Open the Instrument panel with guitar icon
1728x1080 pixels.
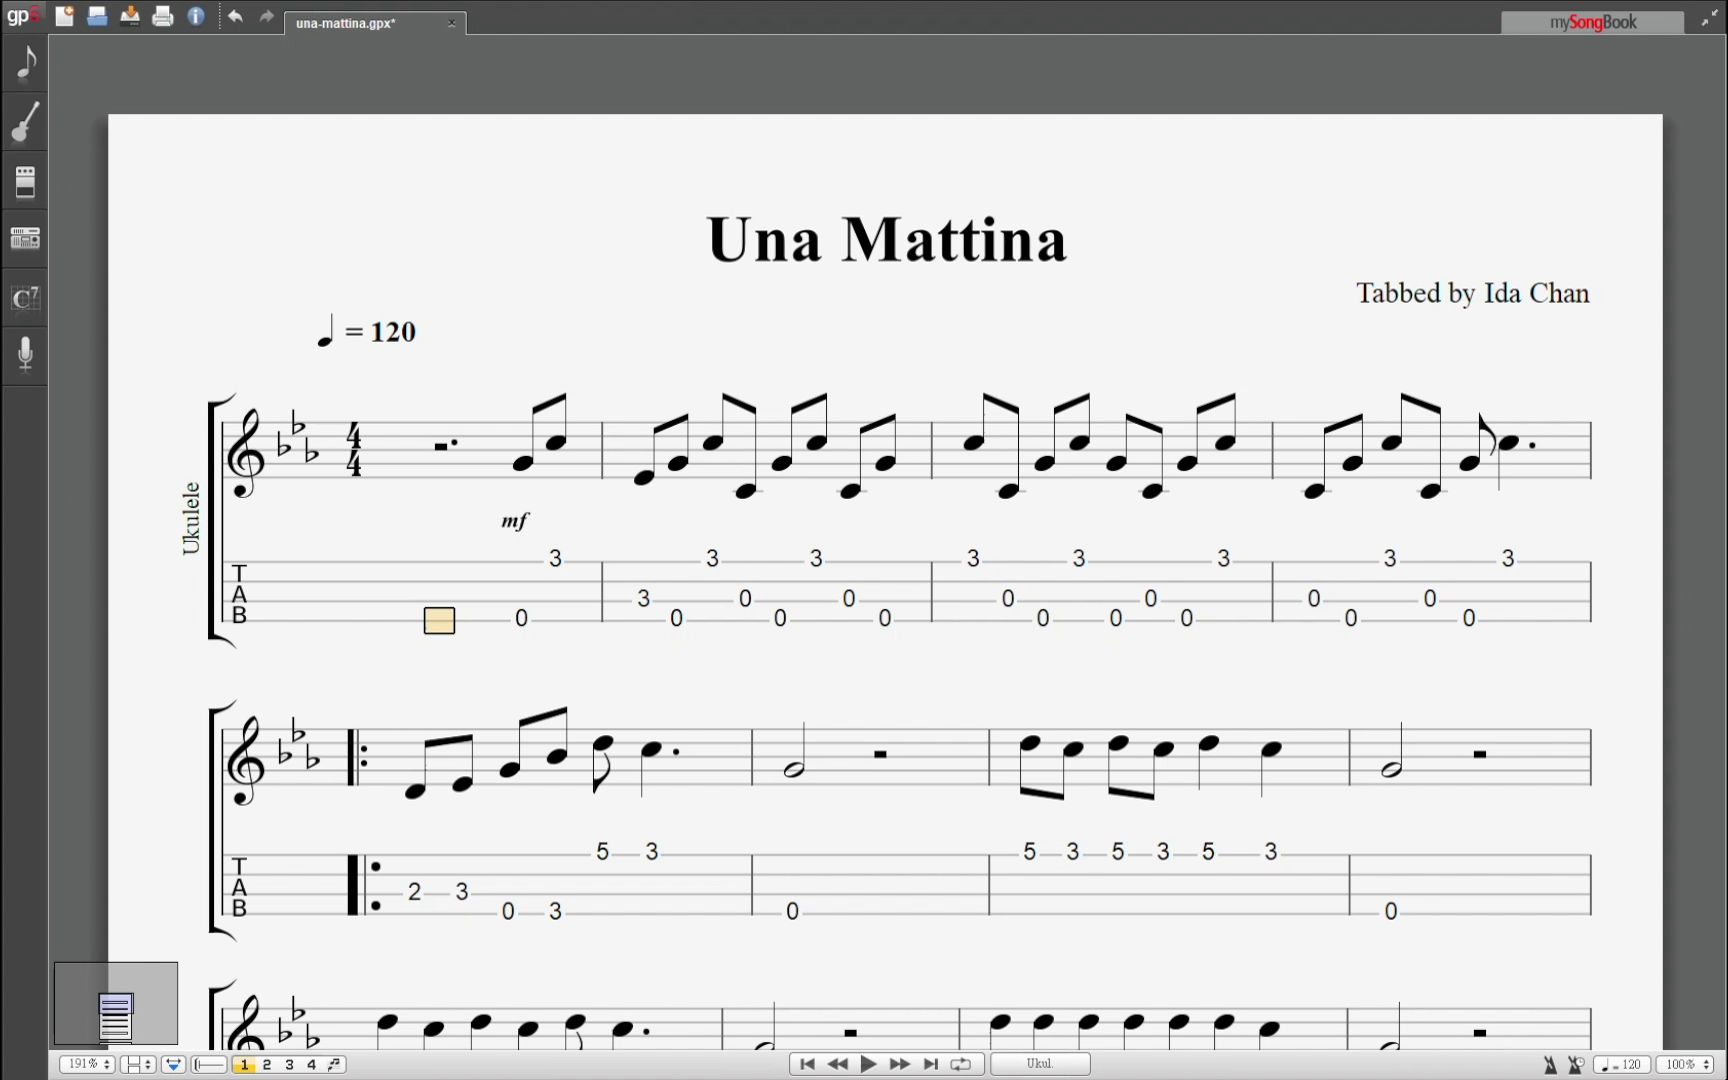point(26,123)
